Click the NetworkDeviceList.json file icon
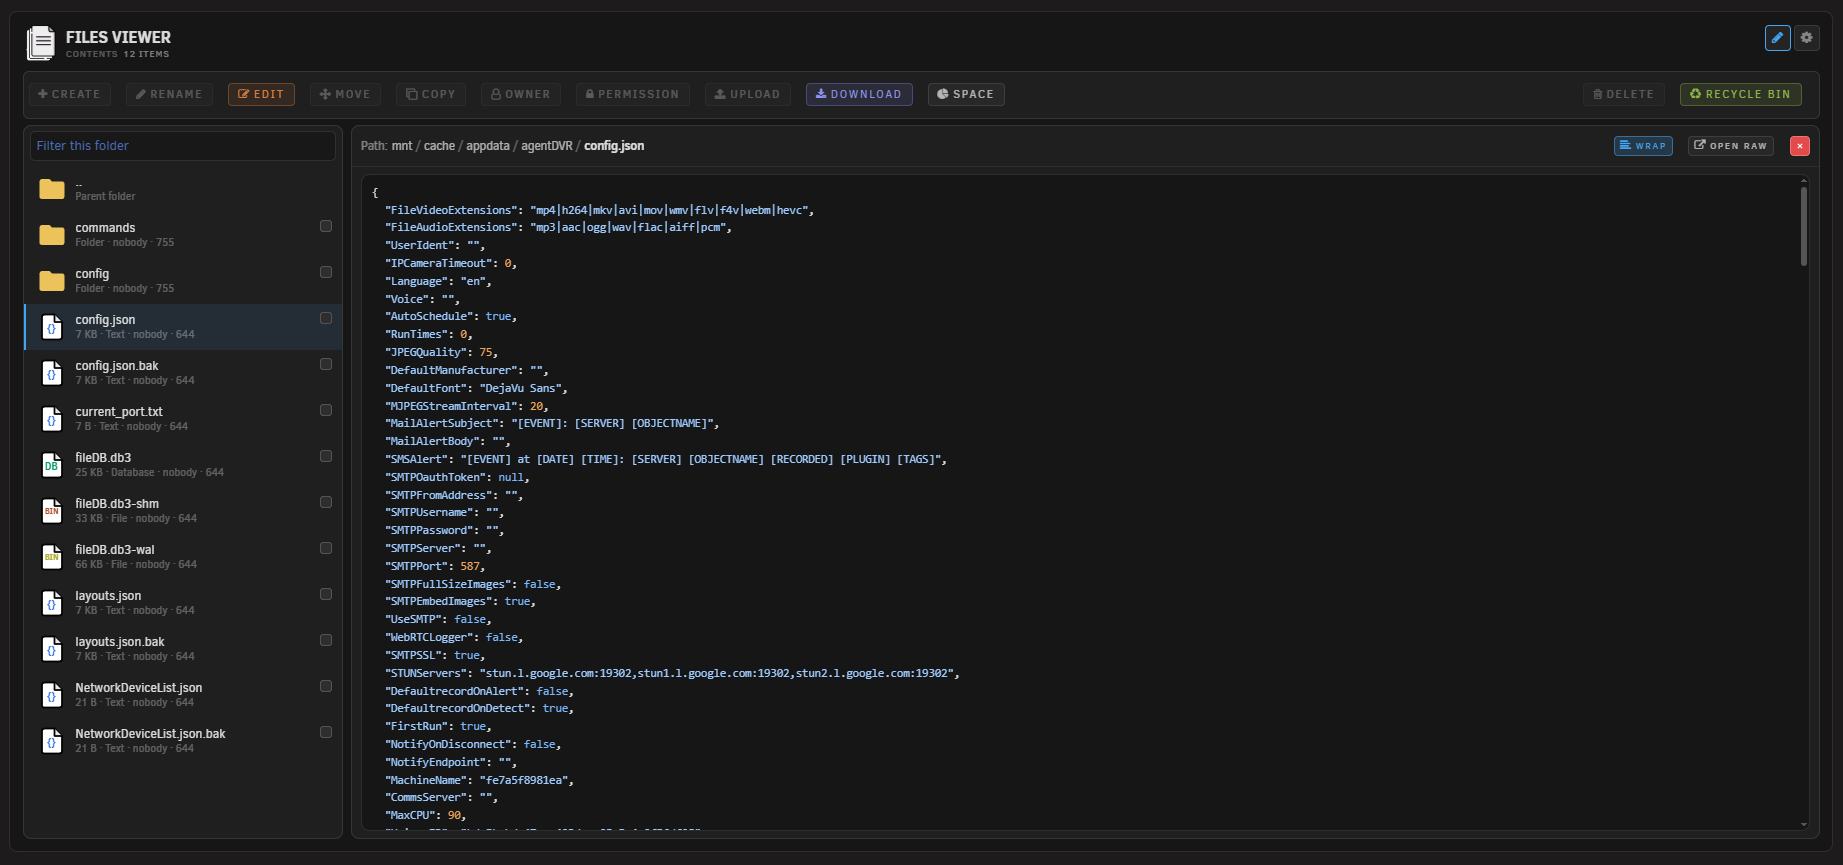Image resolution: width=1843 pixels, height=865 pixels. (x=52, y=695)
